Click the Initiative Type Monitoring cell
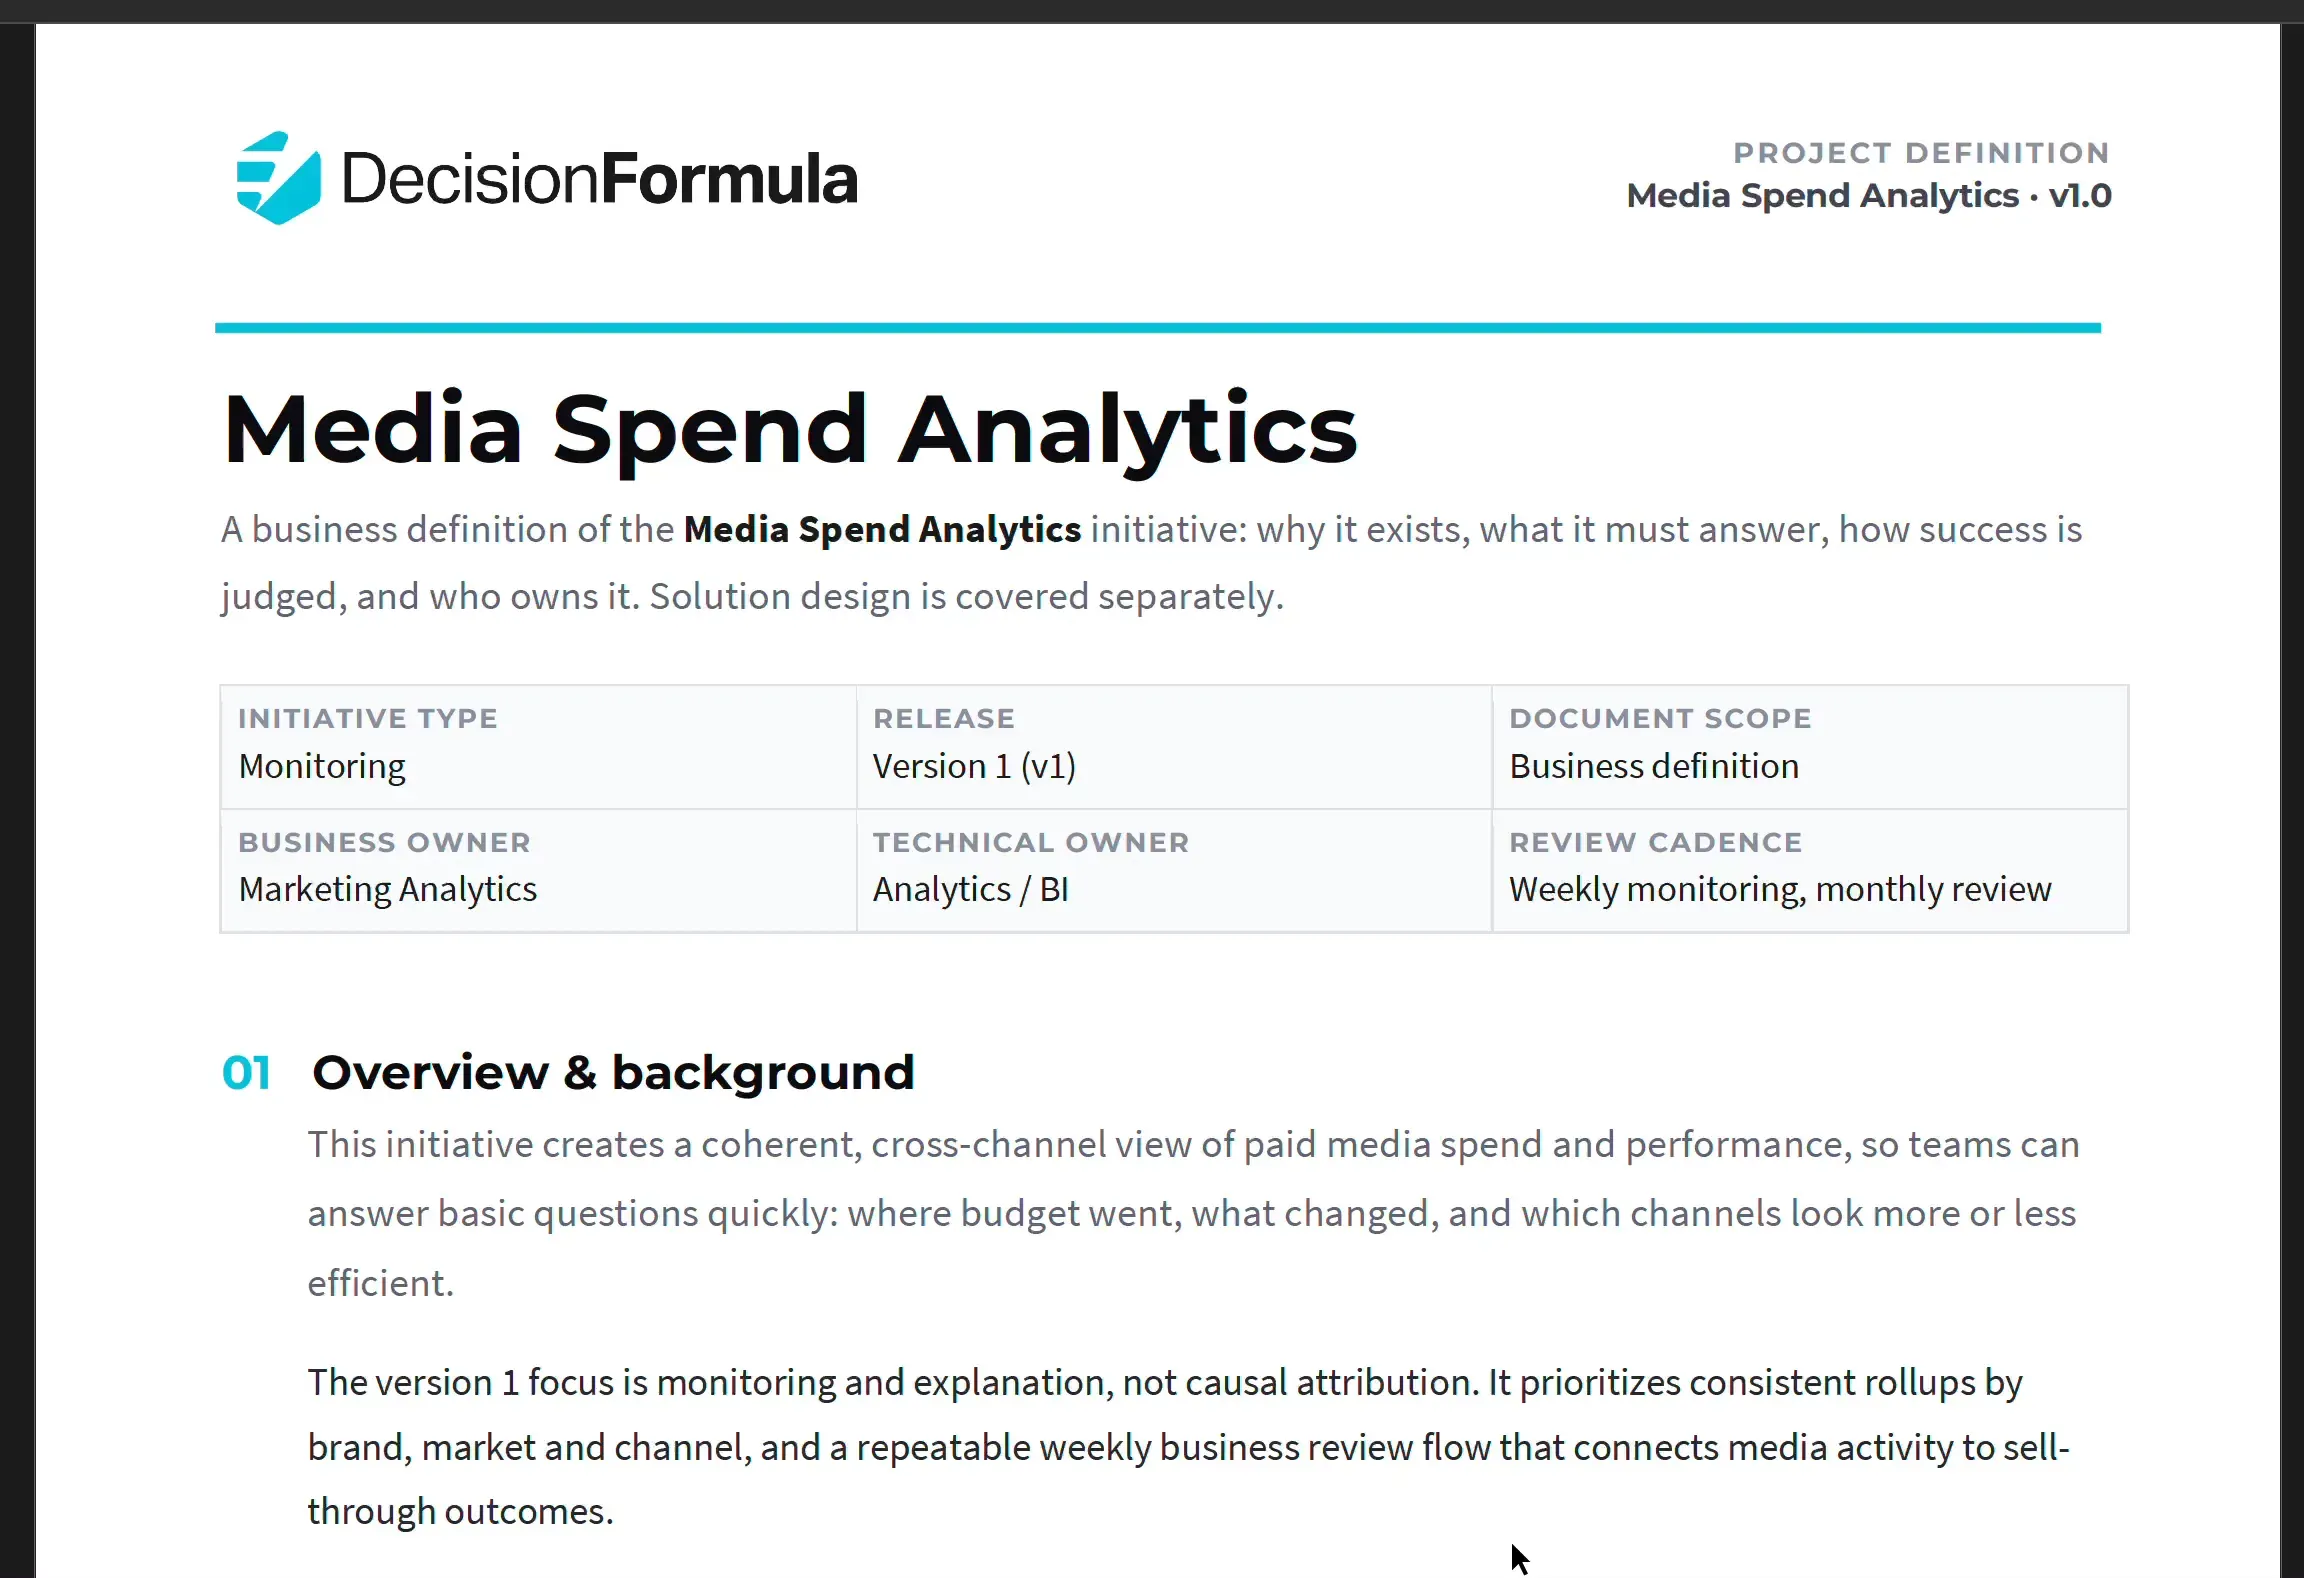The image size is (2304, 1578). (538, 747)
